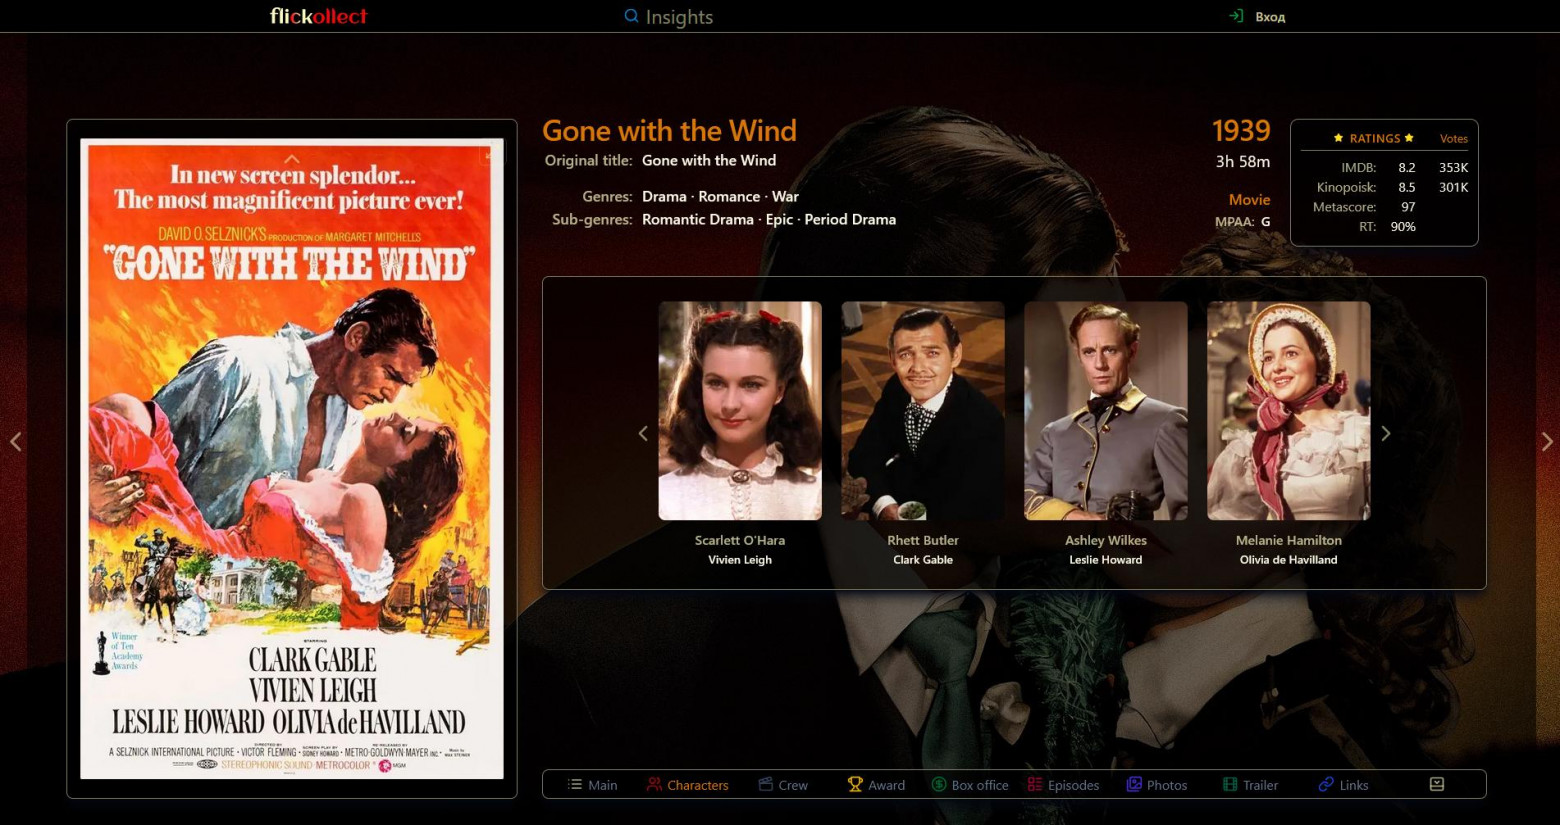Switch to the Award tab
The height and width of the screenshot is (825, 1560).
pyautogui.click(x=876, y=785)
